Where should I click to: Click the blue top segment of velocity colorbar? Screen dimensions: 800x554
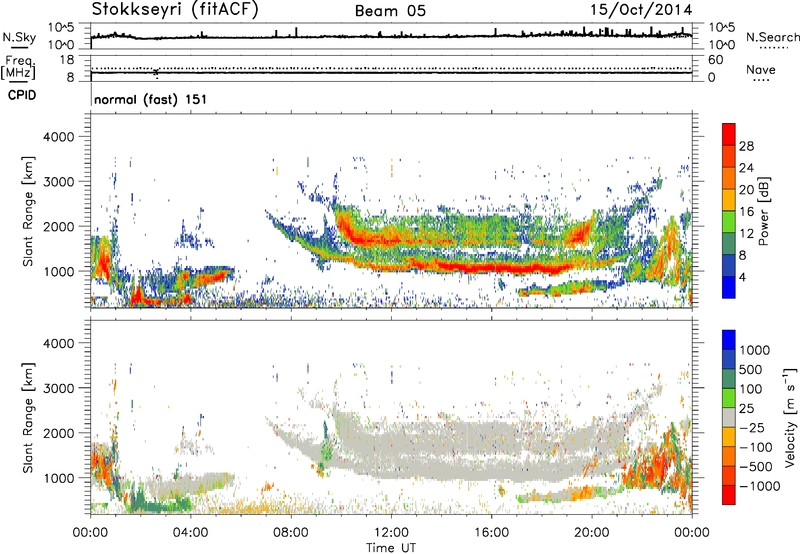pyautogui.click(x=729, y=340)
